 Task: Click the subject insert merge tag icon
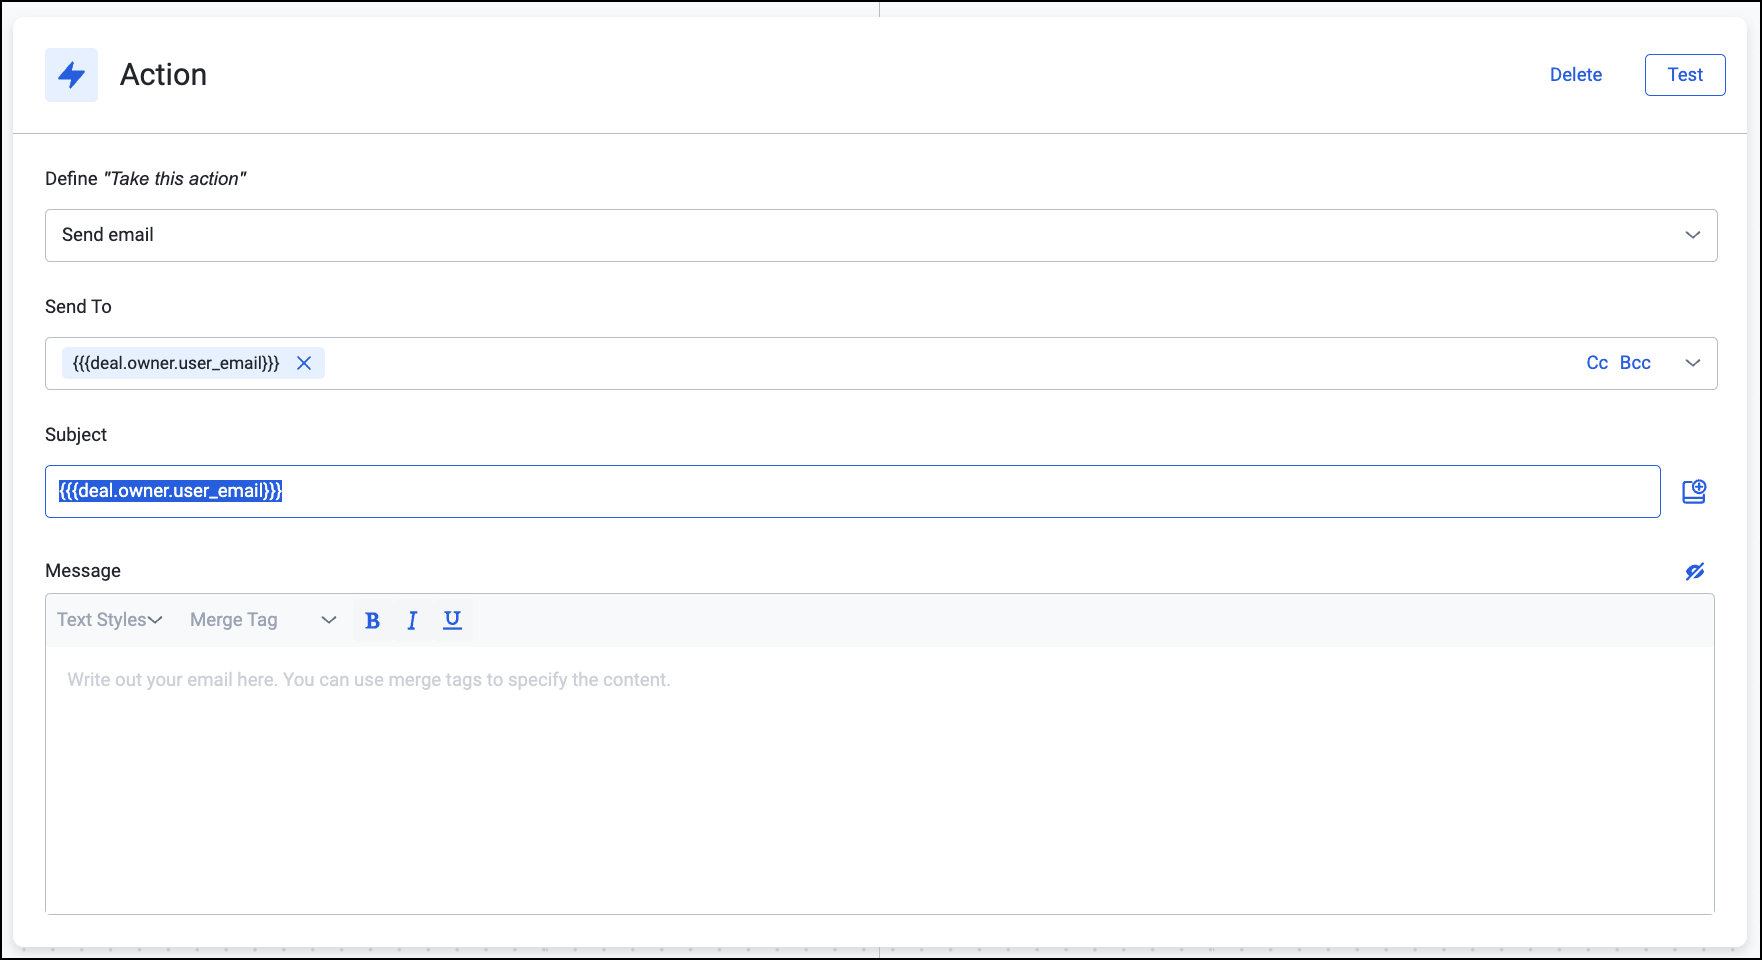click(x=1693, y=491)
